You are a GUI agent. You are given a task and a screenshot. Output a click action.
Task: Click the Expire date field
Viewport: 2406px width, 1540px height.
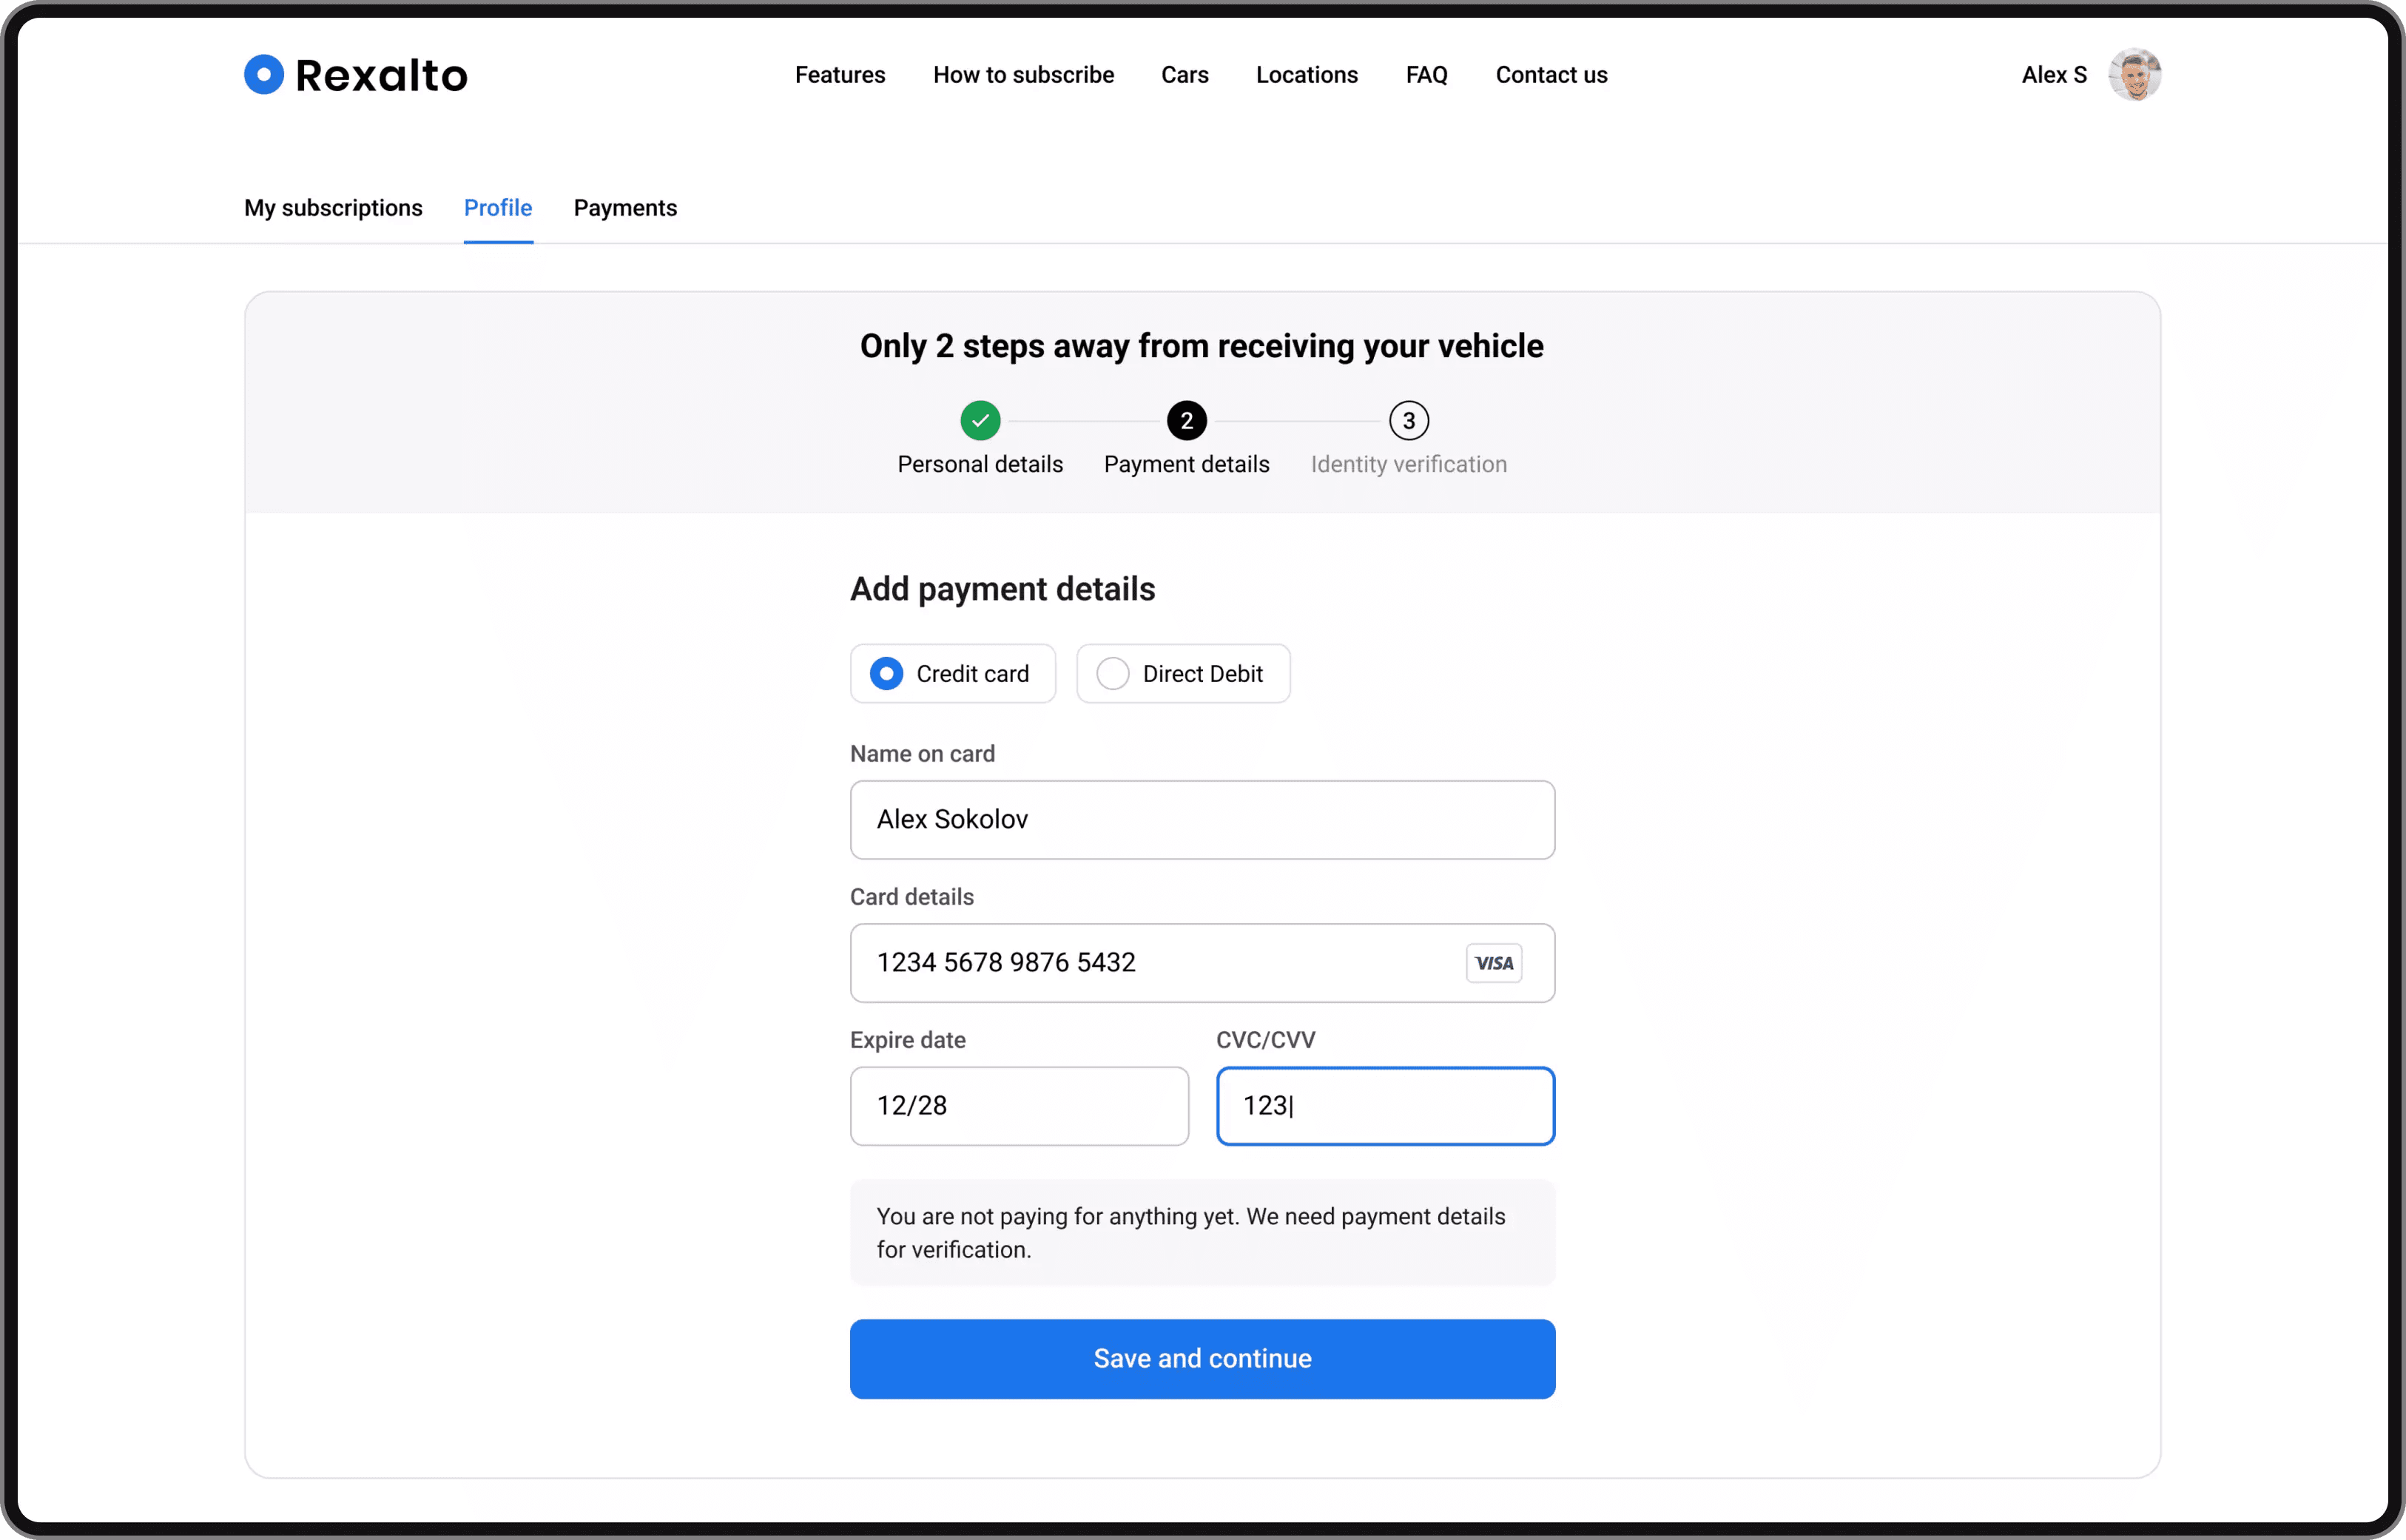(x=1018, y=1106)
